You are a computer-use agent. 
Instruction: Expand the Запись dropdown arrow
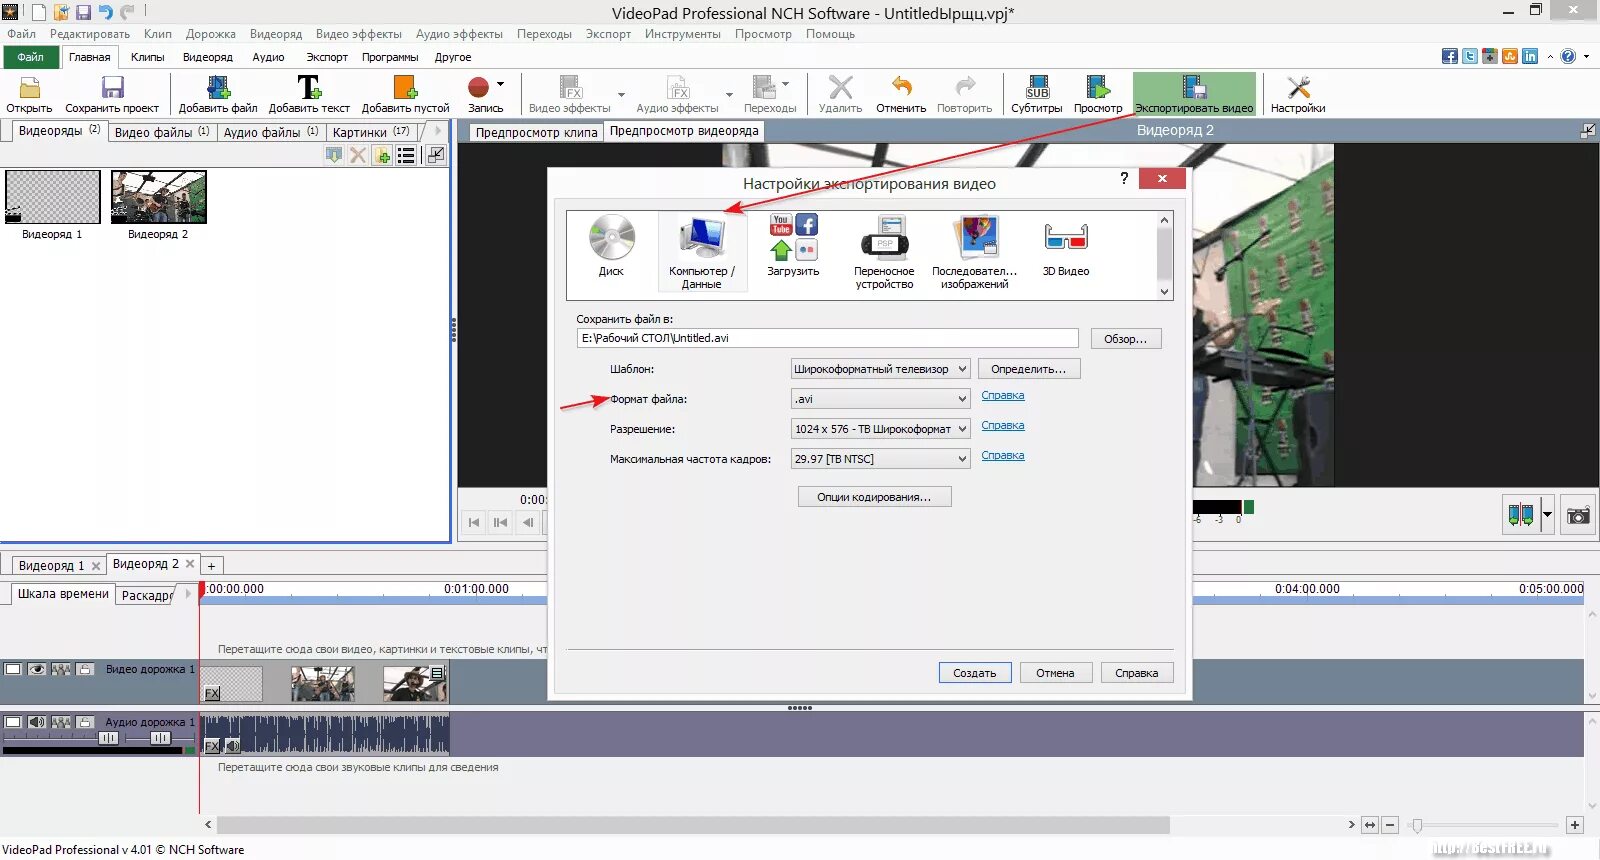(x=500, y=84)
